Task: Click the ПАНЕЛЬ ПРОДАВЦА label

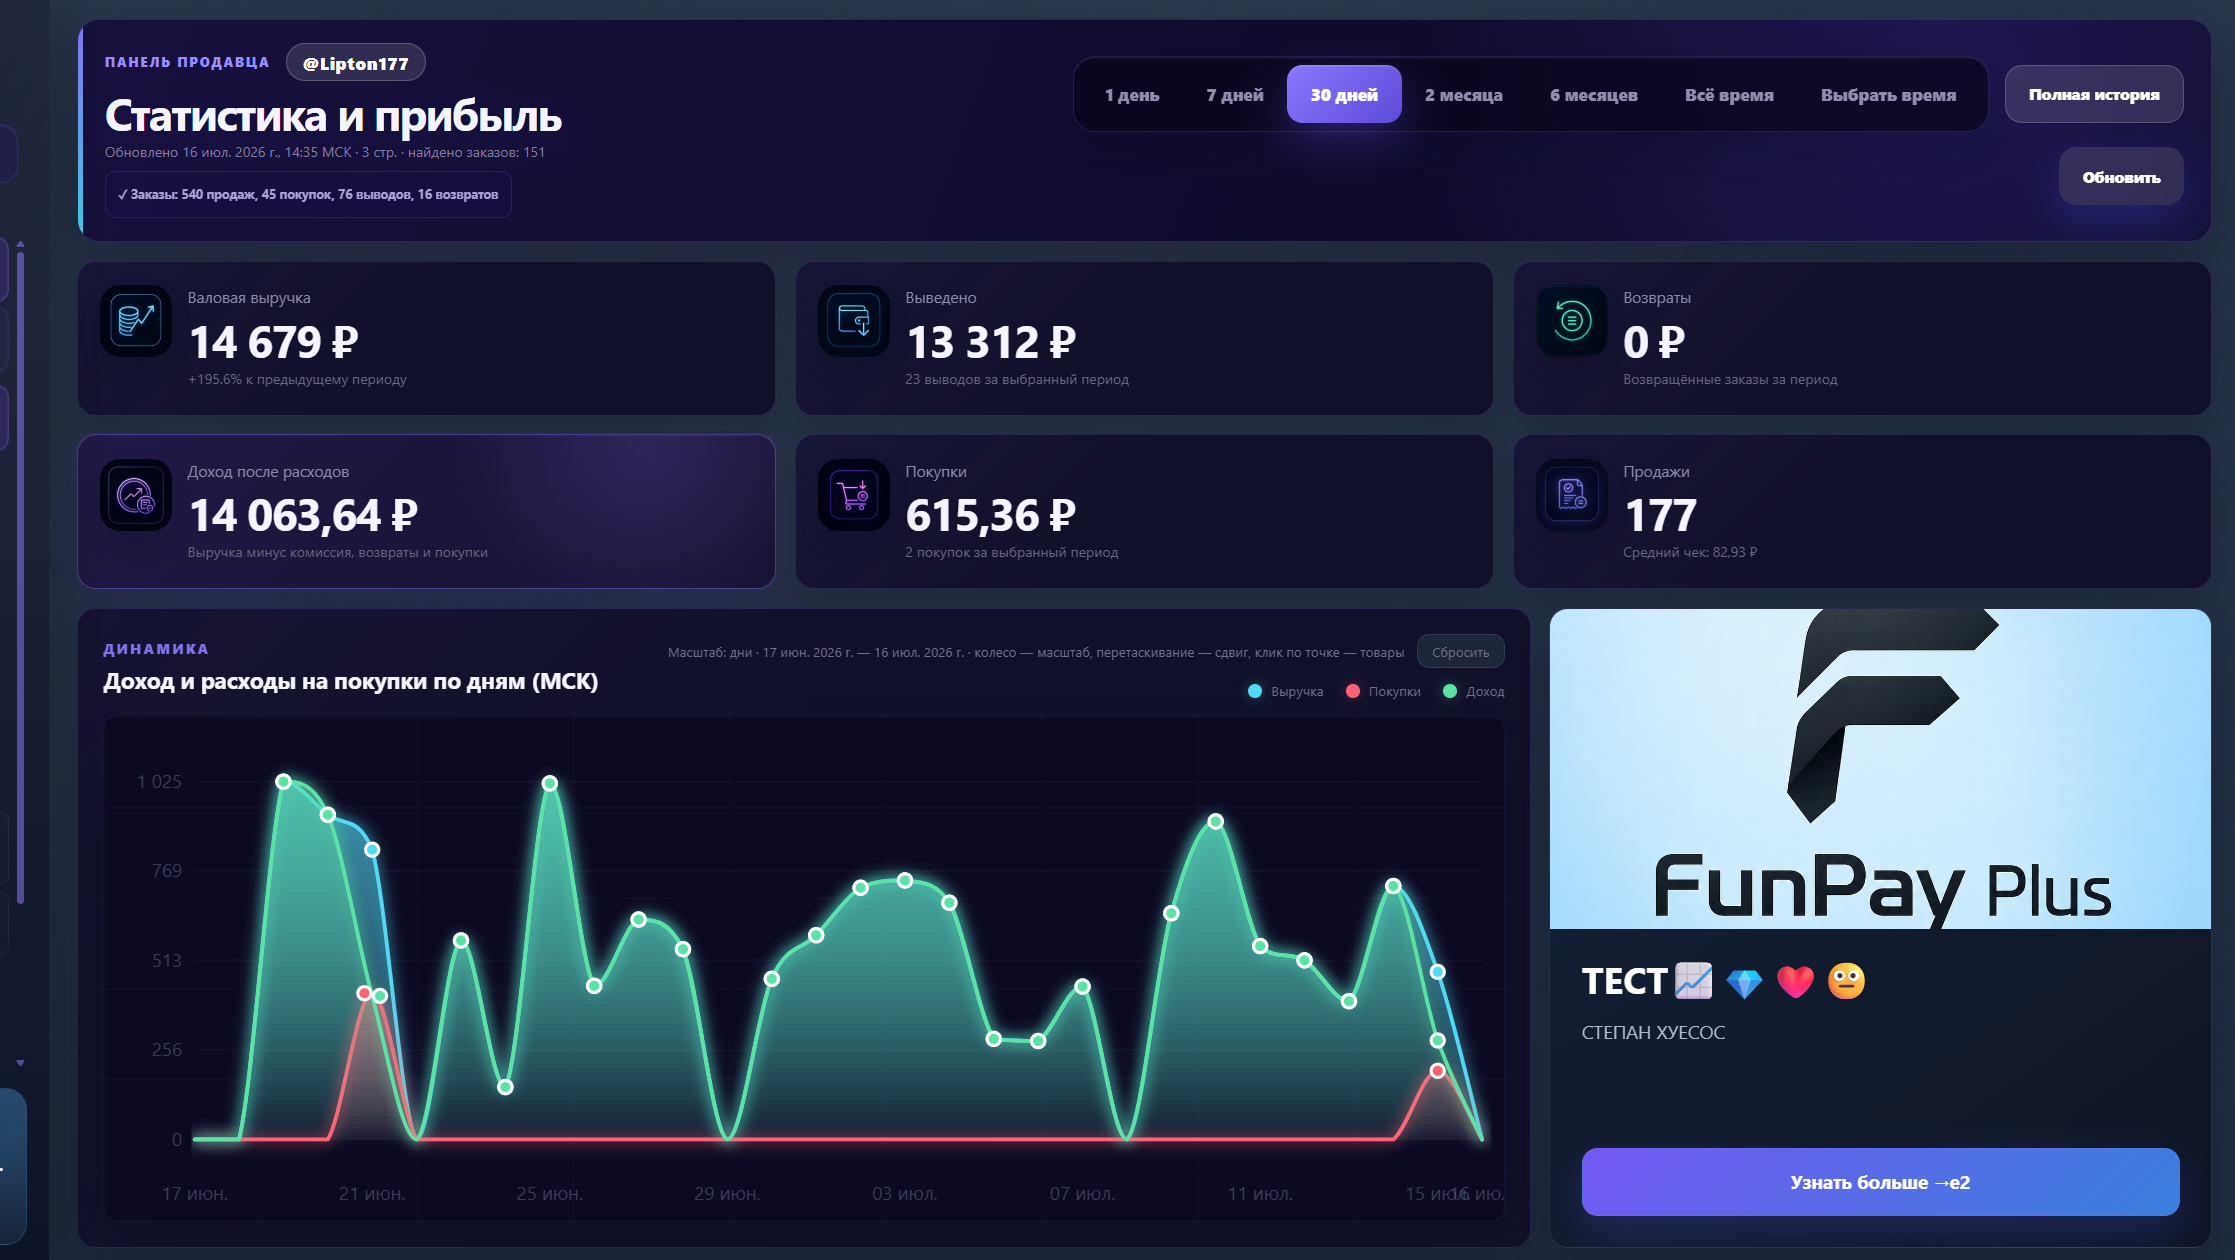Action: click(187, 62)
